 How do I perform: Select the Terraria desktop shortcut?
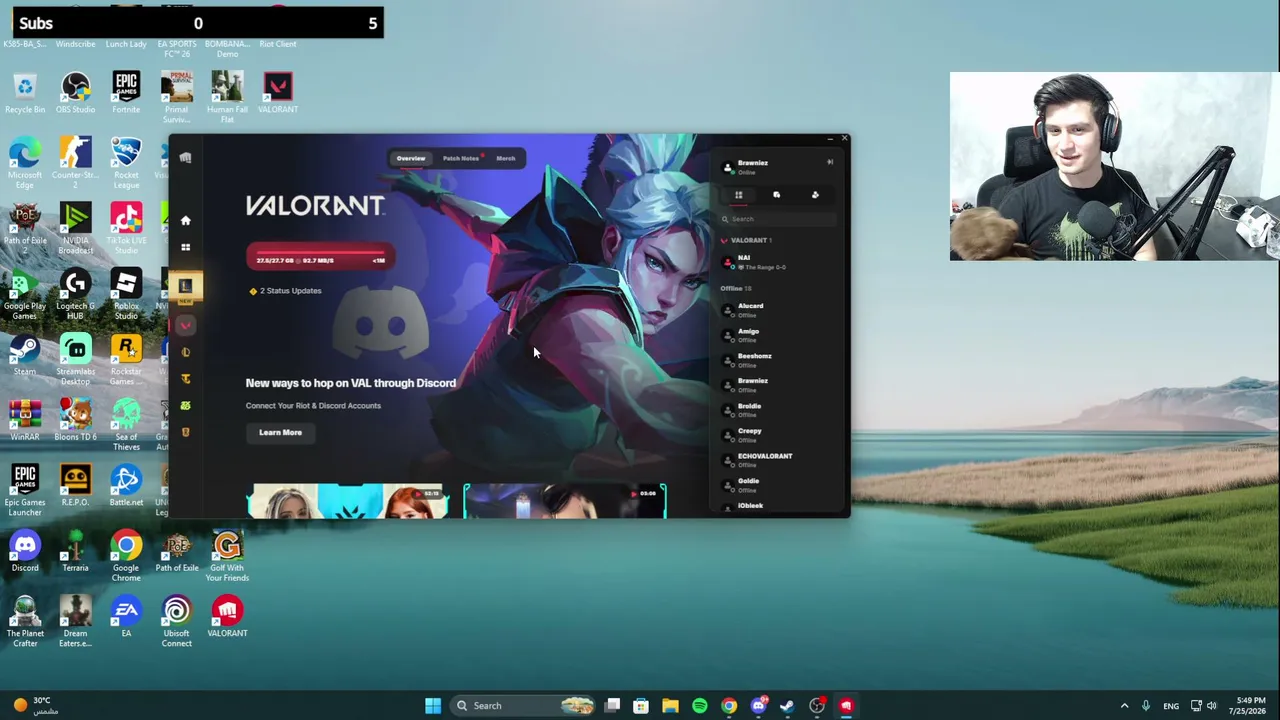(x=75, y=551)
